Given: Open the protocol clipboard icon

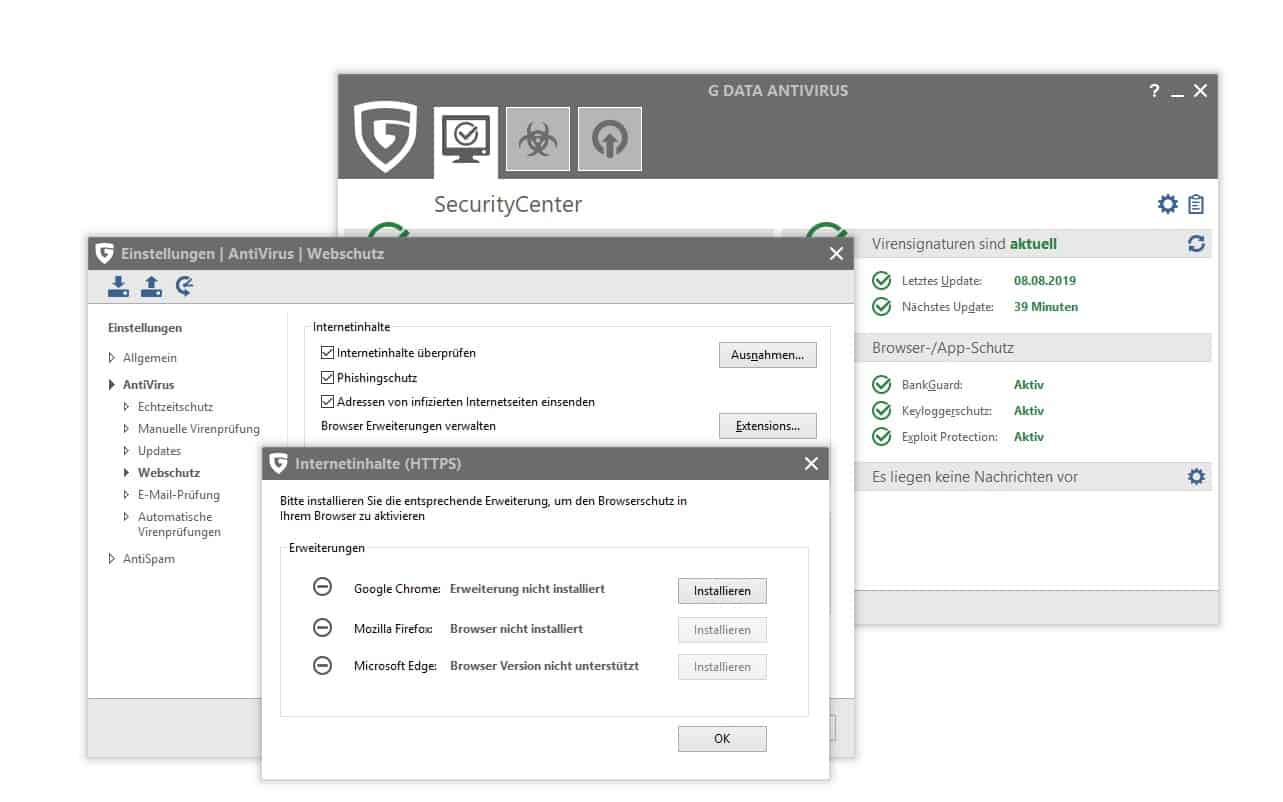Looking at the screenshot, I should [x=1196, y=204].
